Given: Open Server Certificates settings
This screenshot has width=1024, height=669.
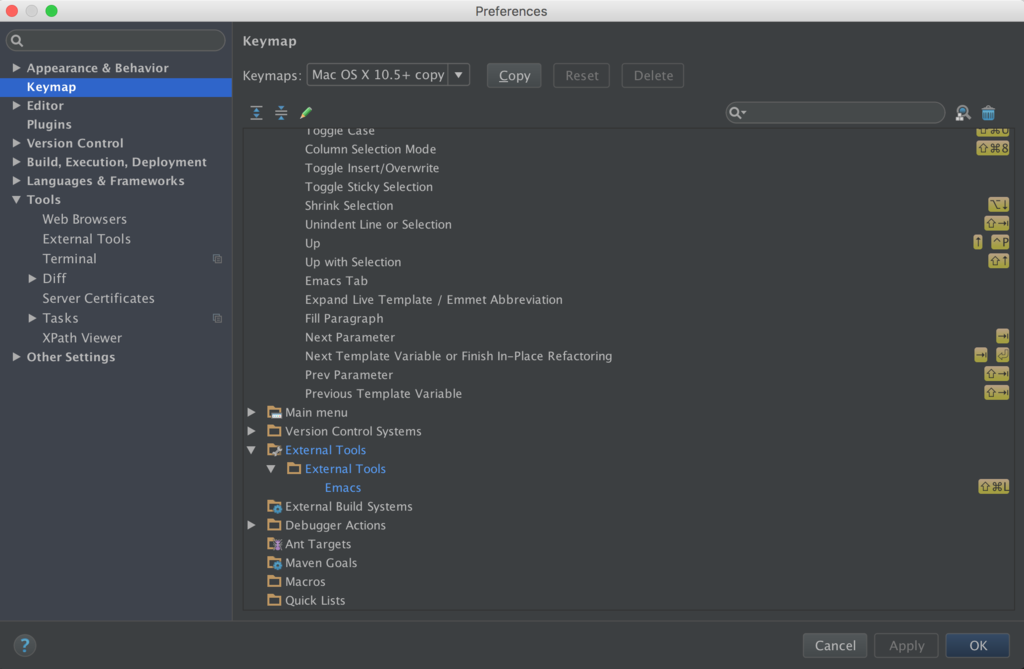Looking at the screenshot, I should 98,299.
